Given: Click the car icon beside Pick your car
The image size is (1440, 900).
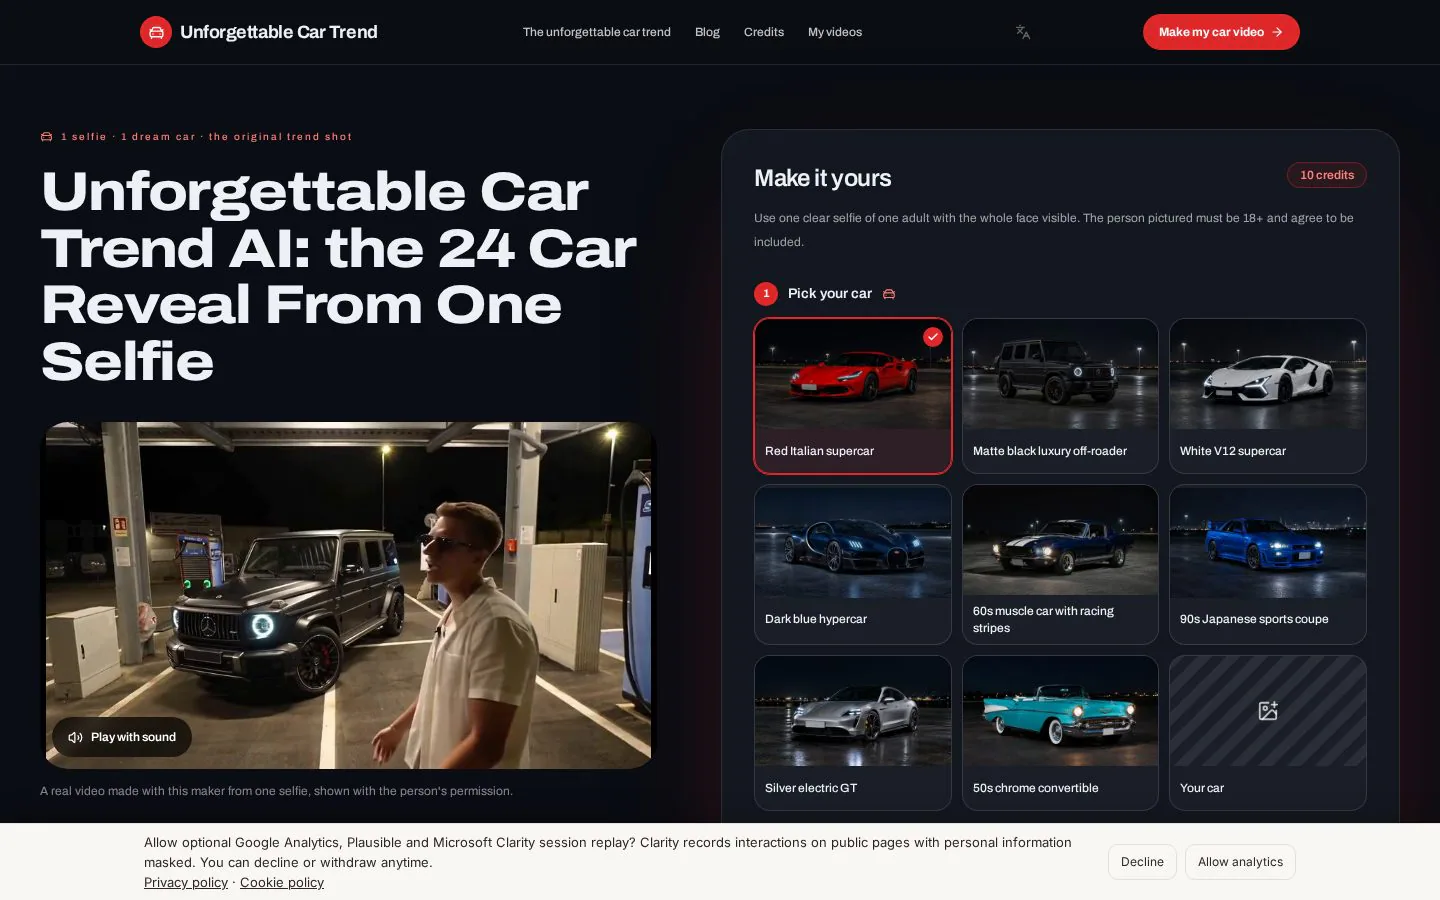Looking at the screenshot, I should click(889, 294).
